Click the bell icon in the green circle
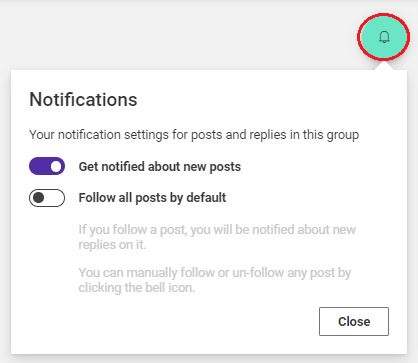The width and height of the screenshot is (418, 363). pyautogui.click(x=384, y=37)
